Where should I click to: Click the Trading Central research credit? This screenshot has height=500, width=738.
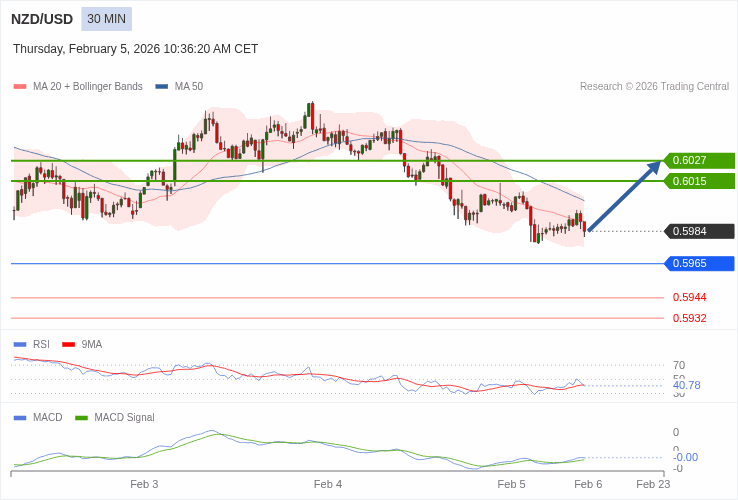(654, 87)
